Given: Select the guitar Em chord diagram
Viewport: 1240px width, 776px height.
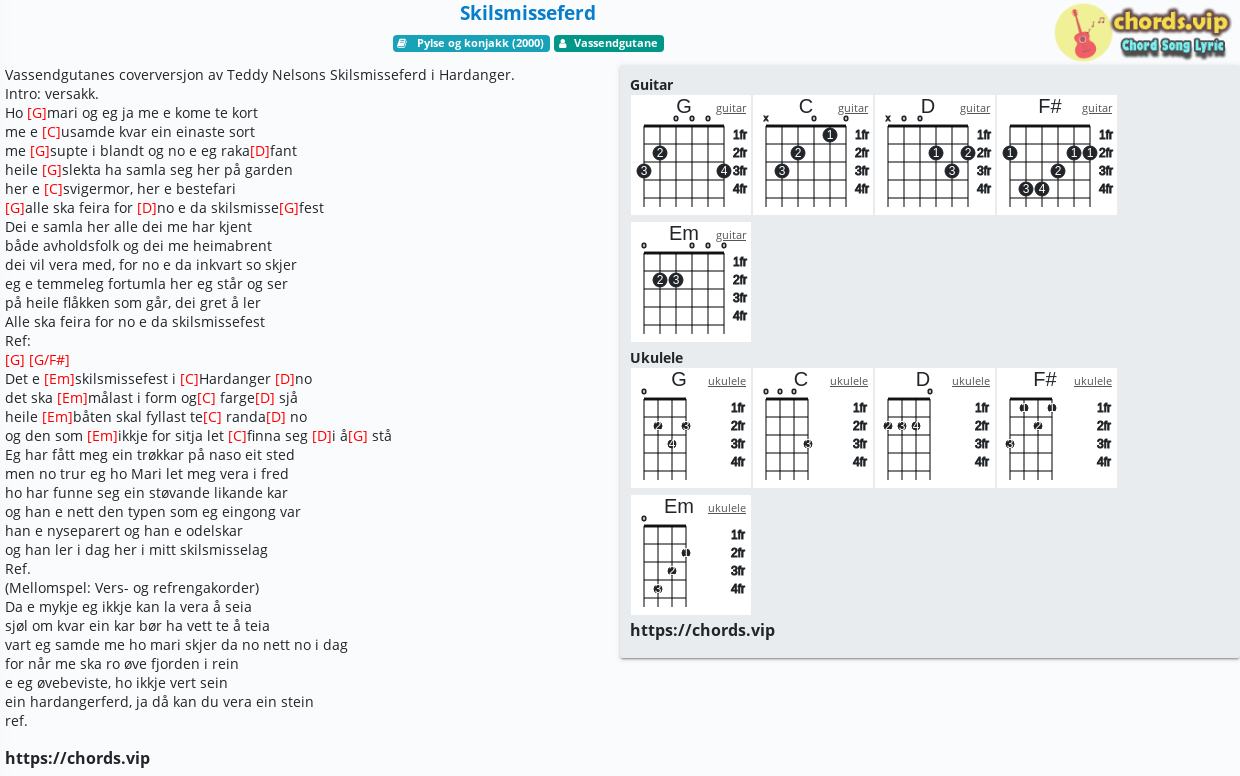Looking at the screenshot, I should pyautogui.click(x=691, y=282).
